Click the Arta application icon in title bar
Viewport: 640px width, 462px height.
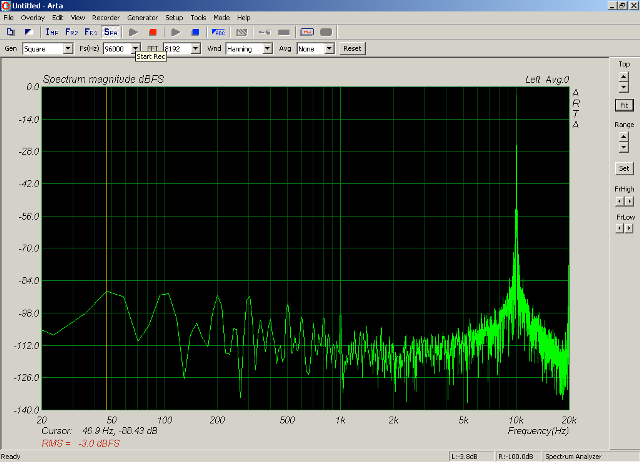pos(5,5)
